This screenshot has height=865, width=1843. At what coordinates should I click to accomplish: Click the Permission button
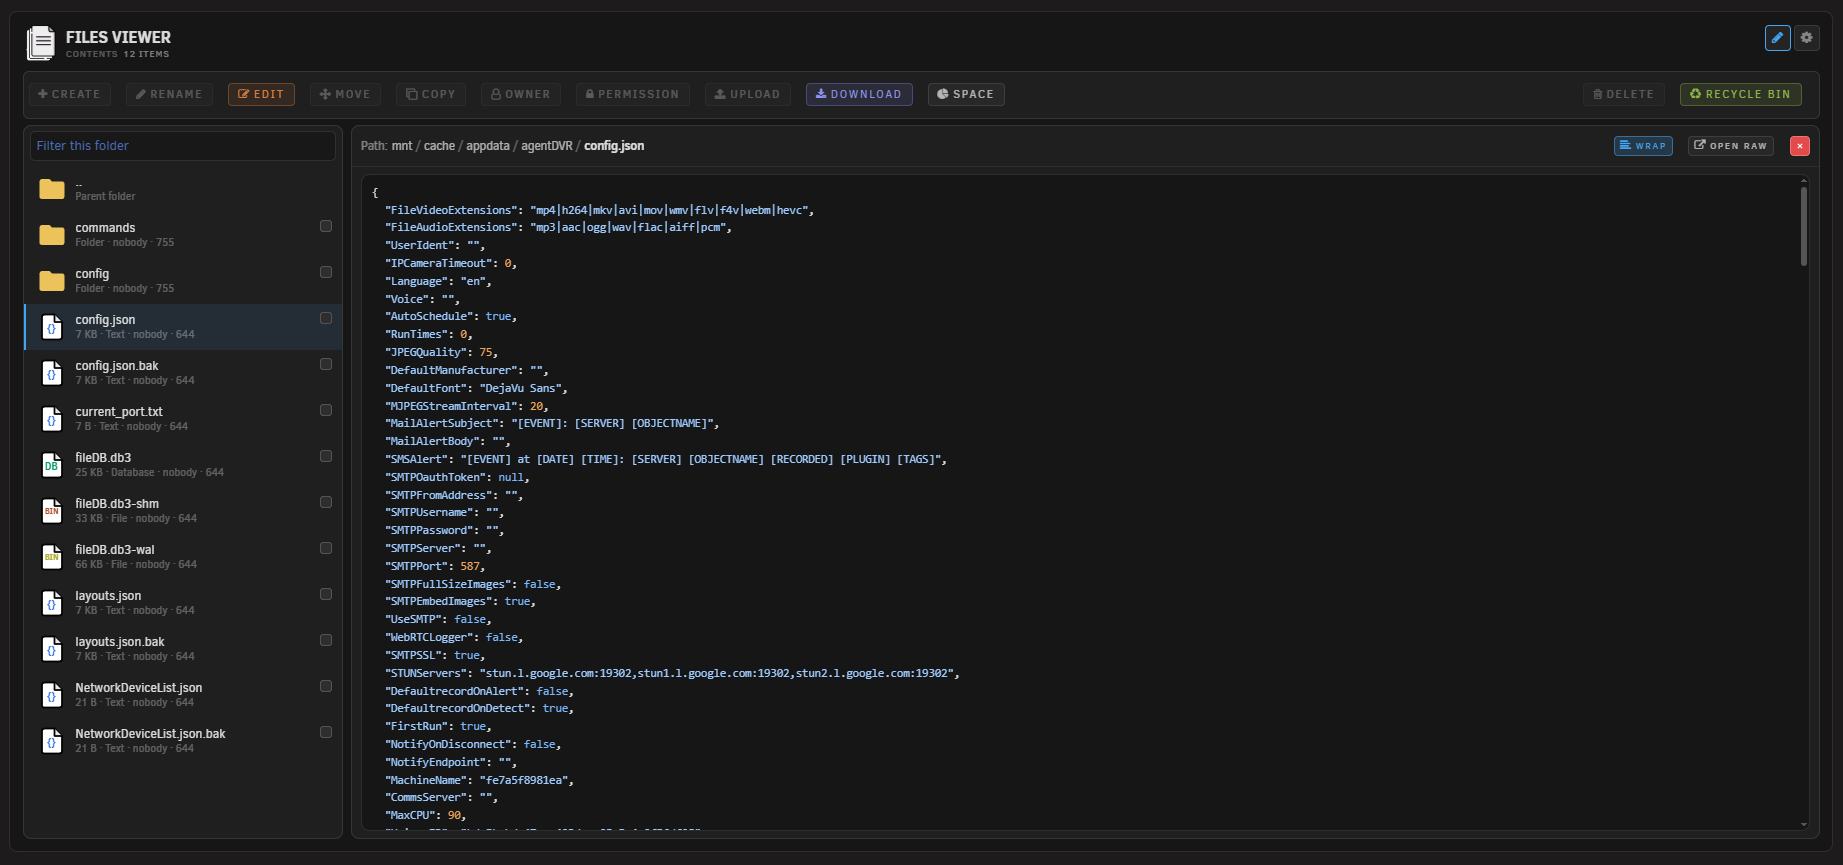(x=632, y=94)
